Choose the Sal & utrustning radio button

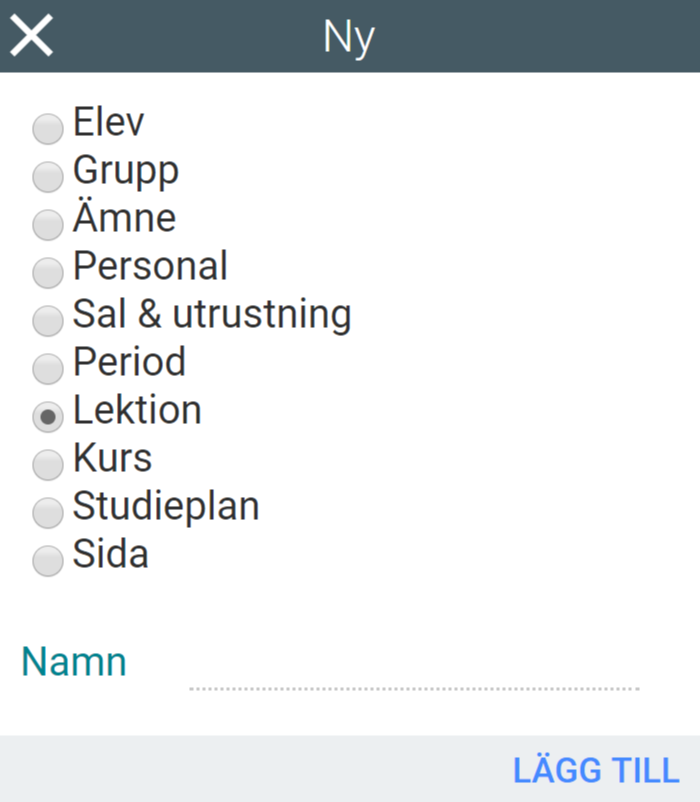point(47,321)
